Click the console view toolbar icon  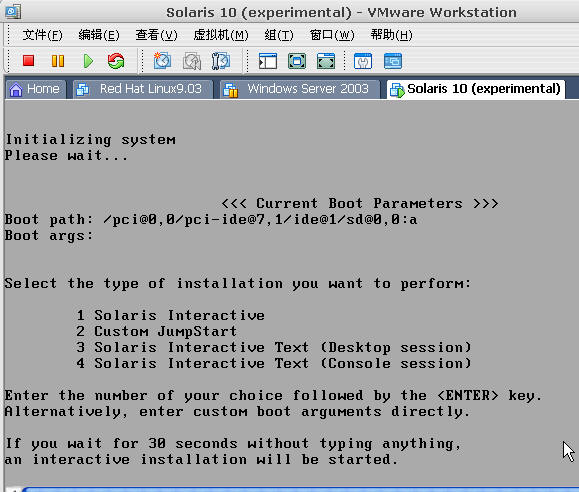coord(393,61)
